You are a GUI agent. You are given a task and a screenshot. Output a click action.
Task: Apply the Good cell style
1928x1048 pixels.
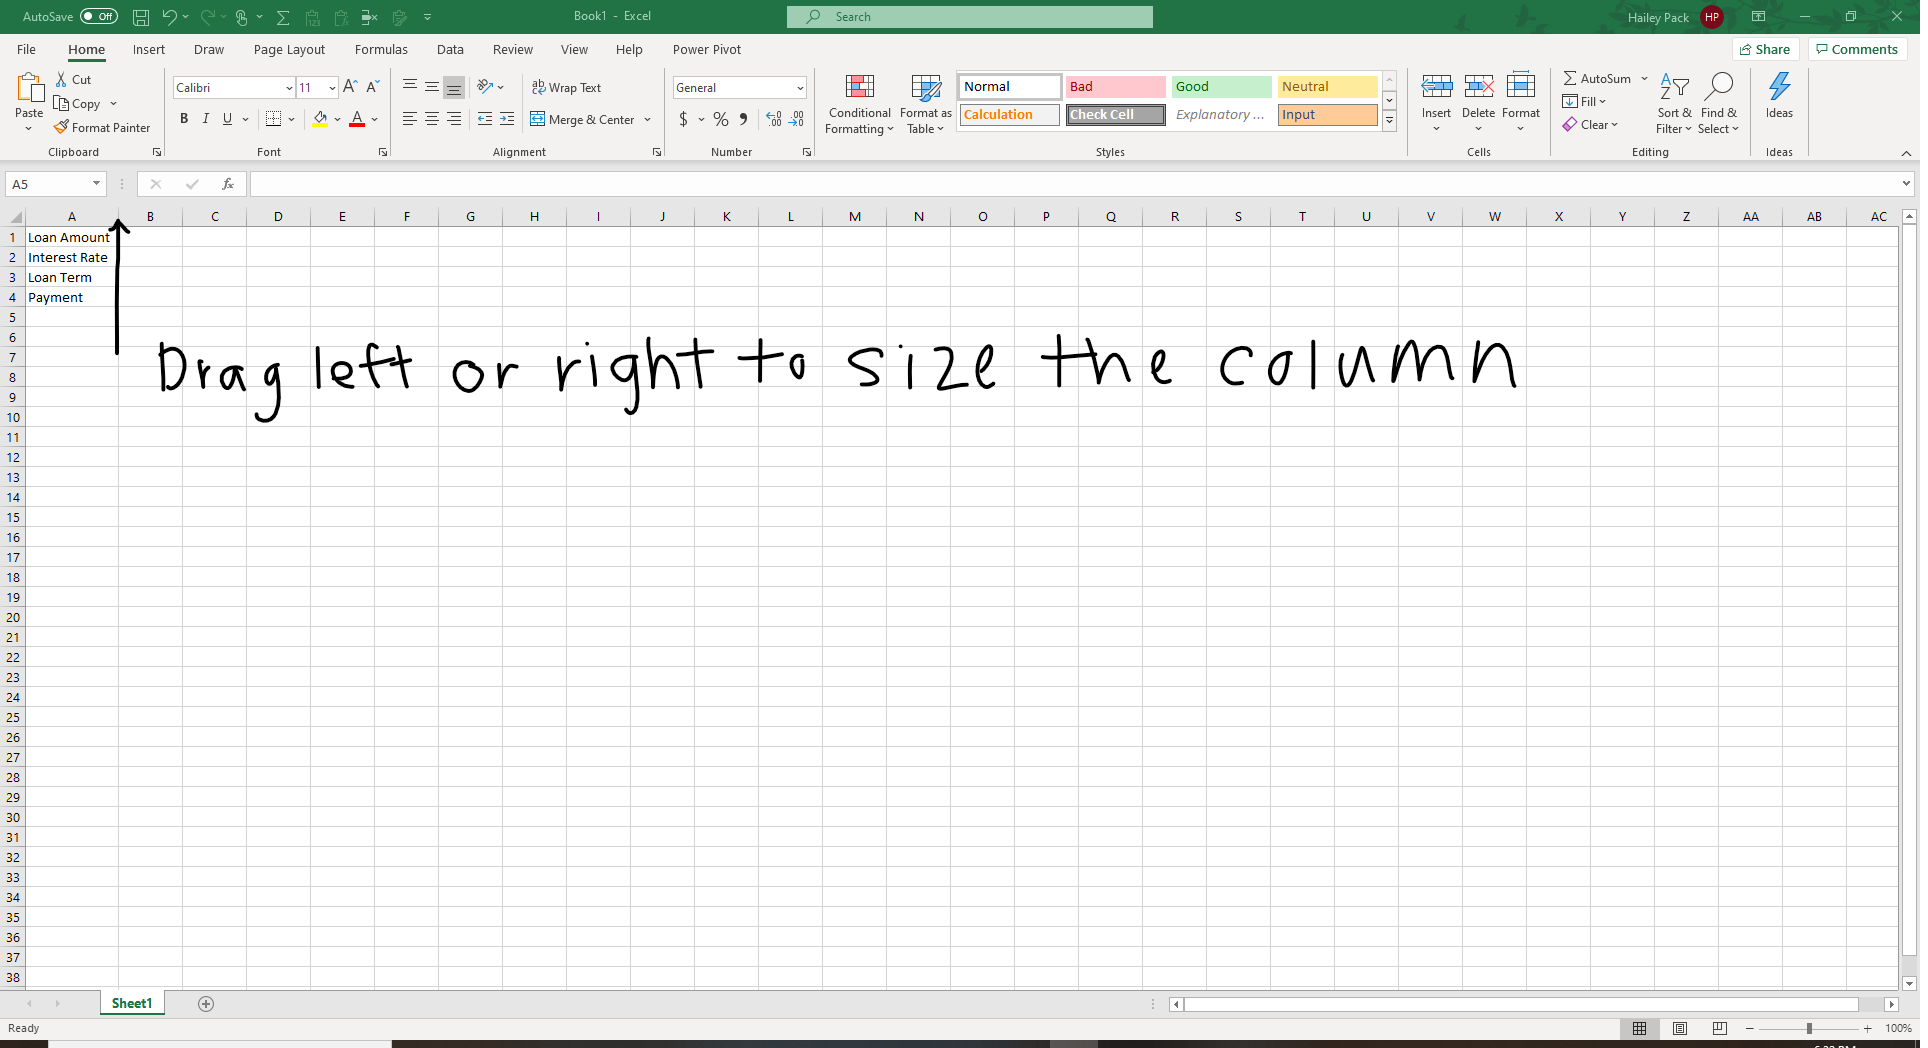tap(1221, 87)
